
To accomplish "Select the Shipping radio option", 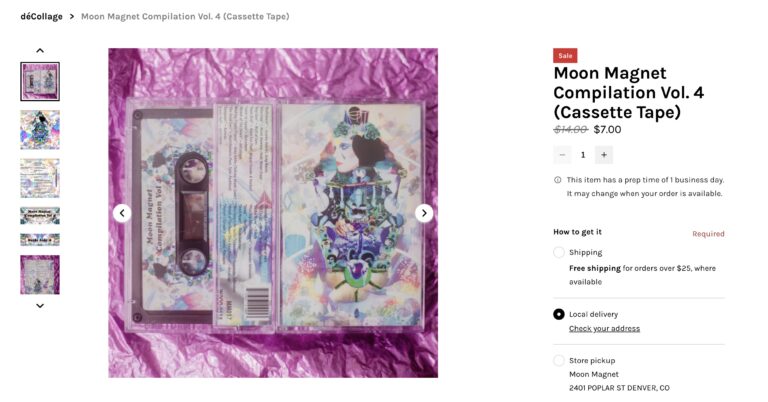I will pyautogui.click(x=559, y=252).
